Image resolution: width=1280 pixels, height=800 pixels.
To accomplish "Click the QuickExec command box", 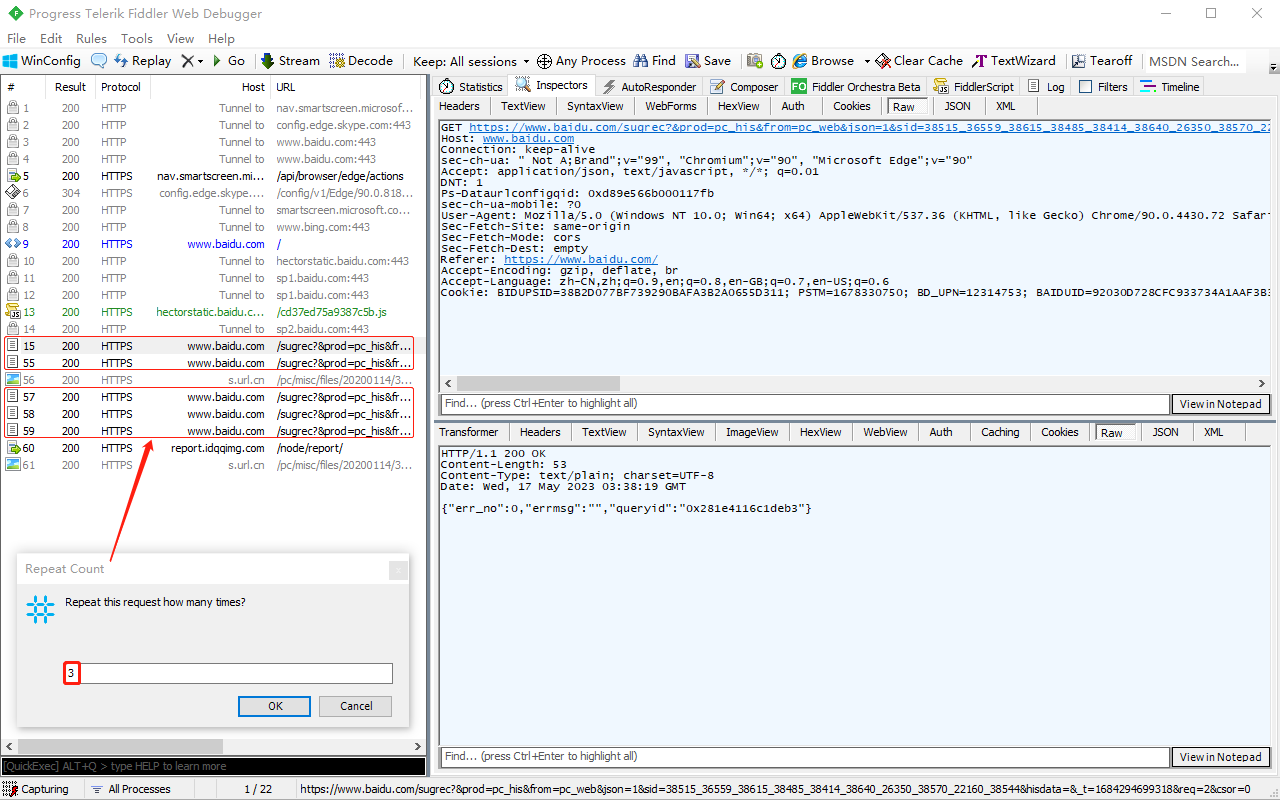I will point(213,766).
